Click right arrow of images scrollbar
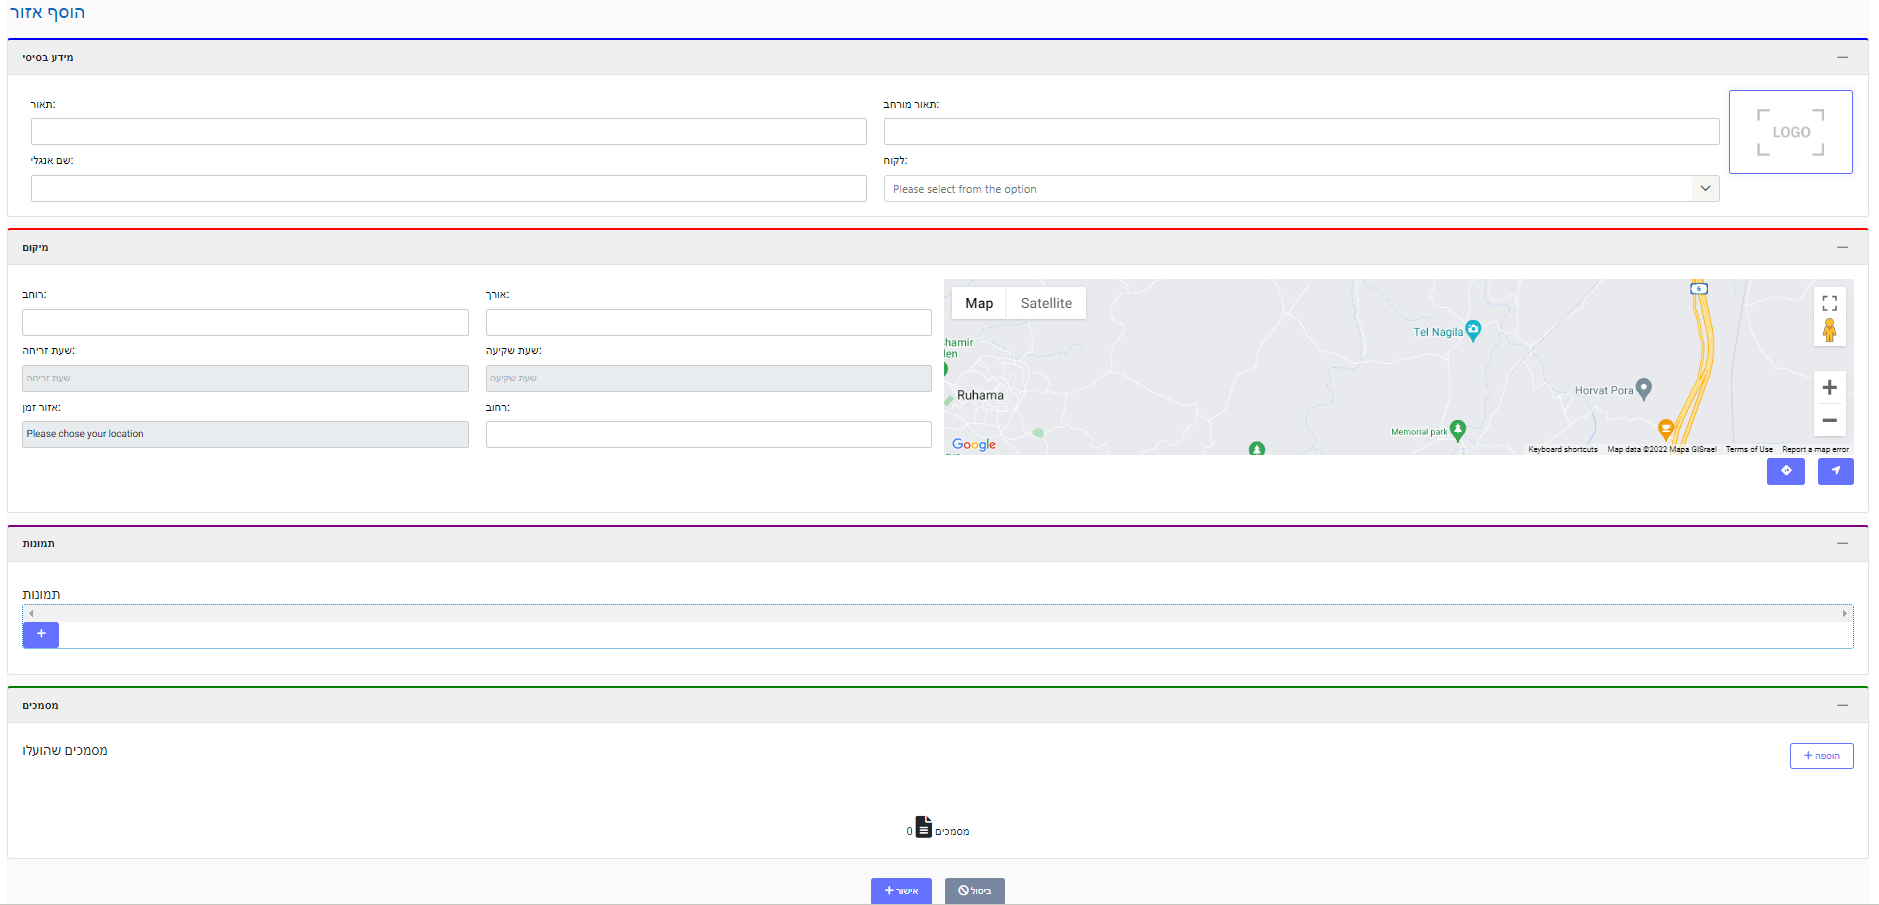1879x905 pixels. click(x=1844, y=614)
